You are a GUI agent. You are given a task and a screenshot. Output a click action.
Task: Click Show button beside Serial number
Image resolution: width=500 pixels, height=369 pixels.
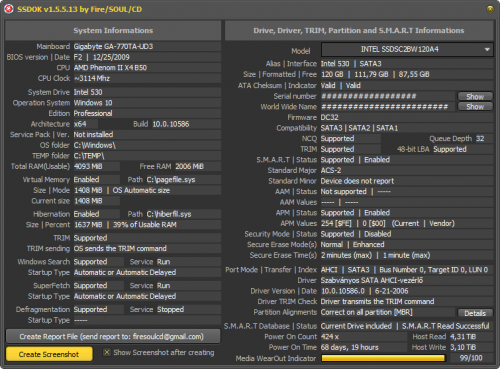click(475, 96)
